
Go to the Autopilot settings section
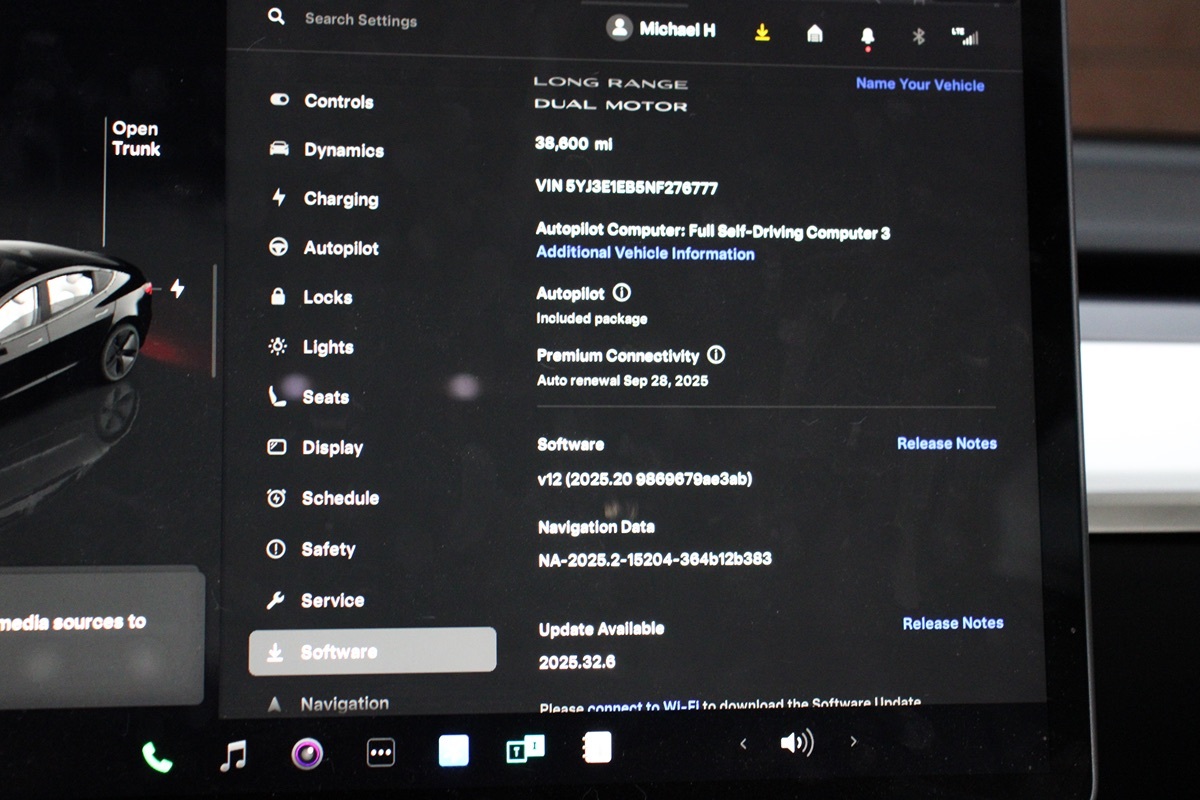(340, 248)
